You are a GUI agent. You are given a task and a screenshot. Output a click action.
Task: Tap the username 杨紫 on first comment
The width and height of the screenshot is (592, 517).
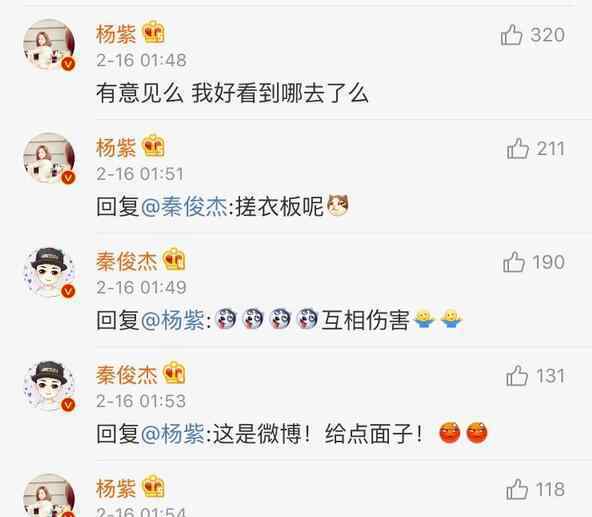(116, 34)
